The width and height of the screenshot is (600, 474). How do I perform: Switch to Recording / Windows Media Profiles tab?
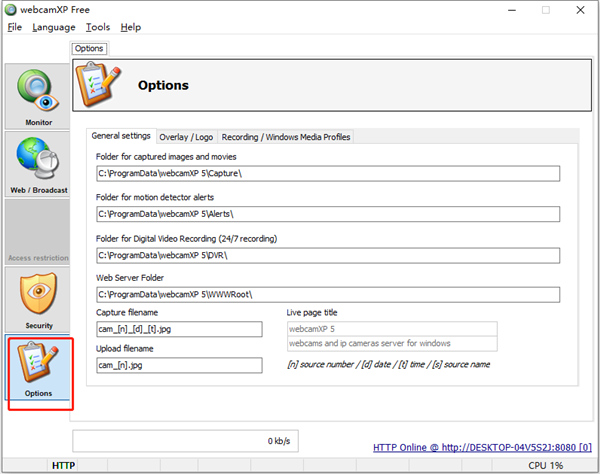[285, 137]
